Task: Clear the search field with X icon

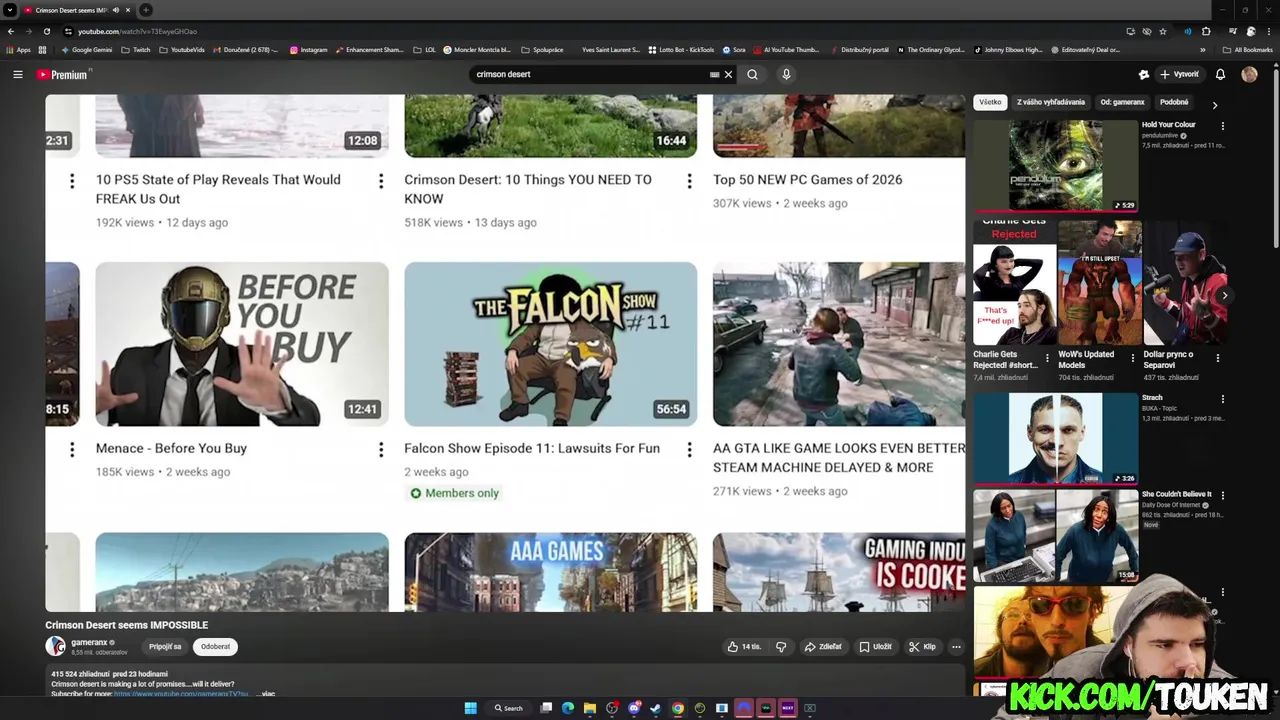Action: point(728,74)
